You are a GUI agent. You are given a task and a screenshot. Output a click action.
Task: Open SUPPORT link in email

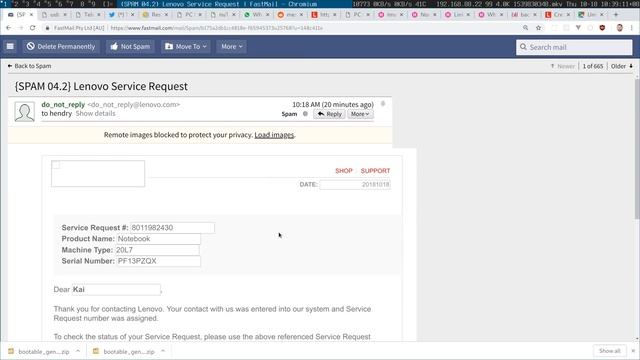(375, 171)
